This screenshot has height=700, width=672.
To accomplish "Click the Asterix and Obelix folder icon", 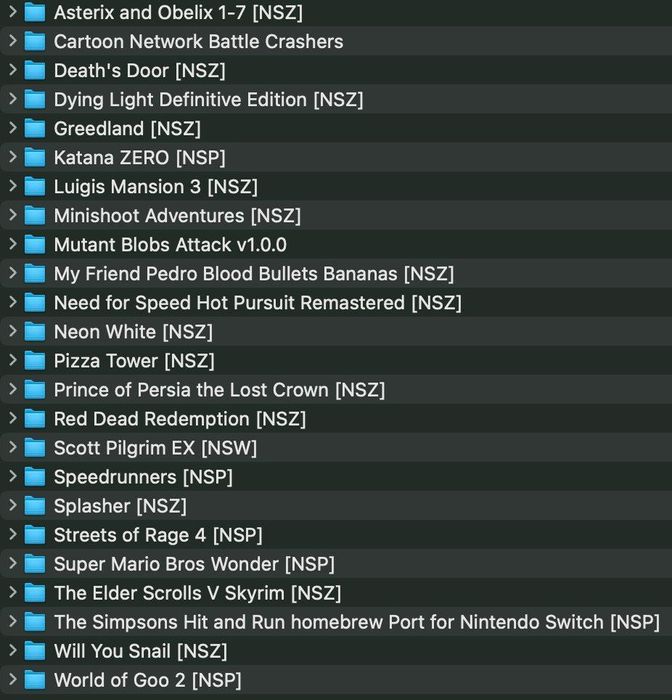I will 35,12.
